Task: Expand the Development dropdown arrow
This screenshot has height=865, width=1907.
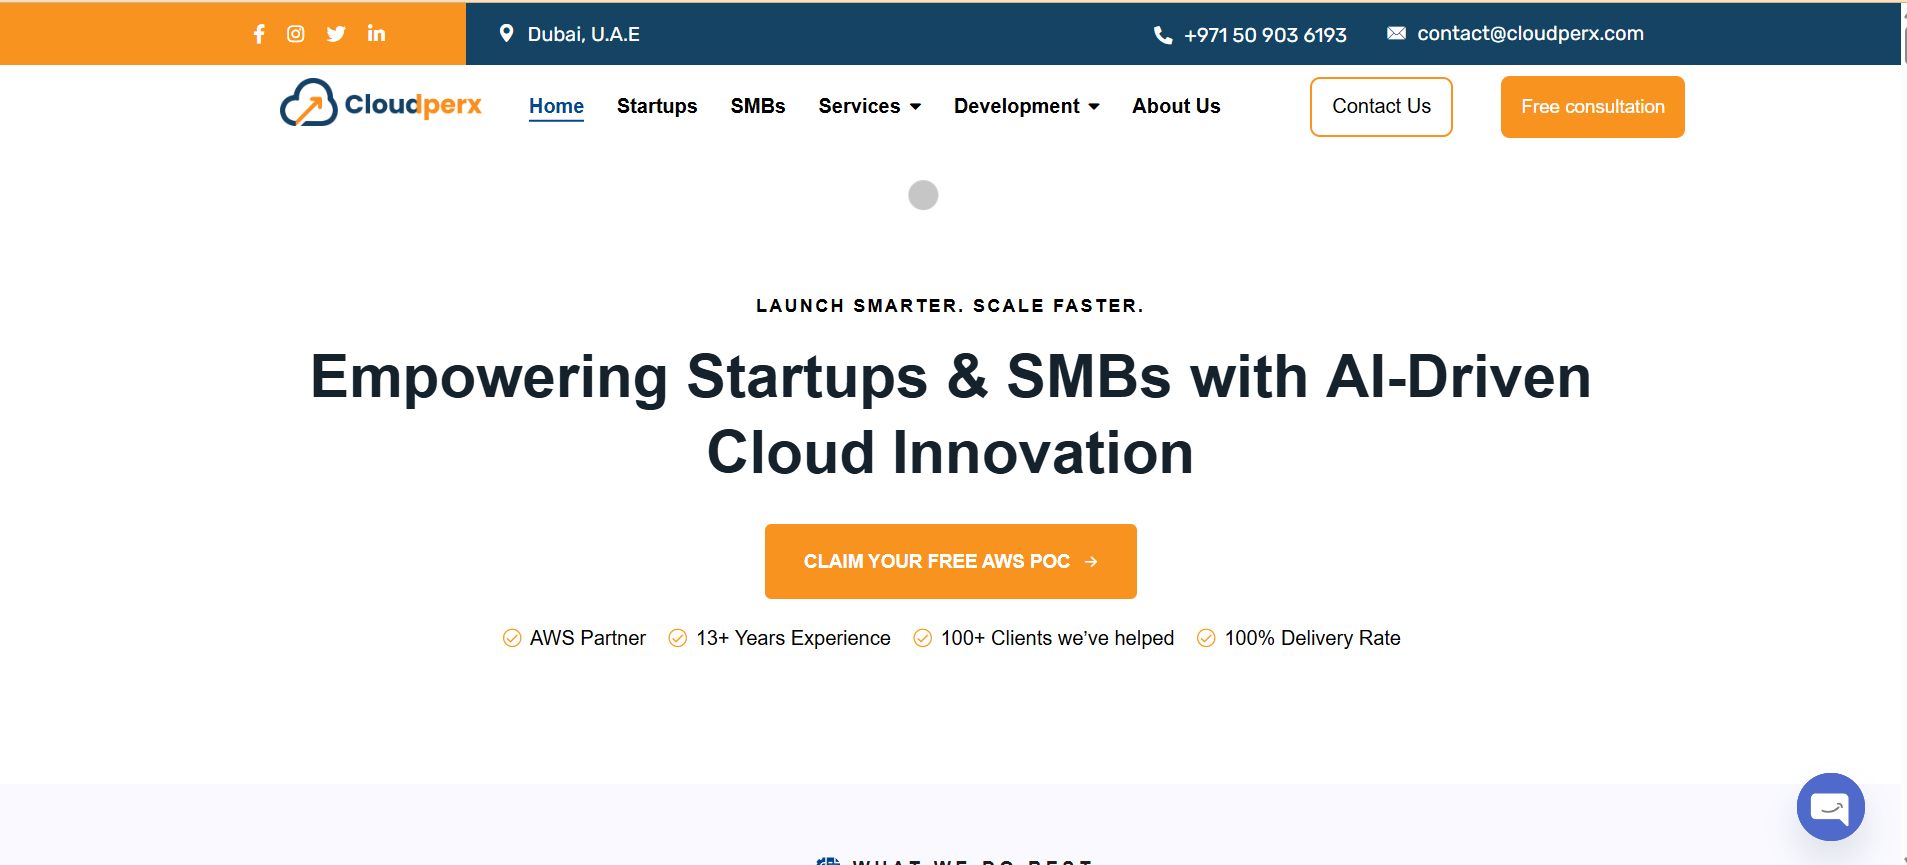Action: [1094, 107]
